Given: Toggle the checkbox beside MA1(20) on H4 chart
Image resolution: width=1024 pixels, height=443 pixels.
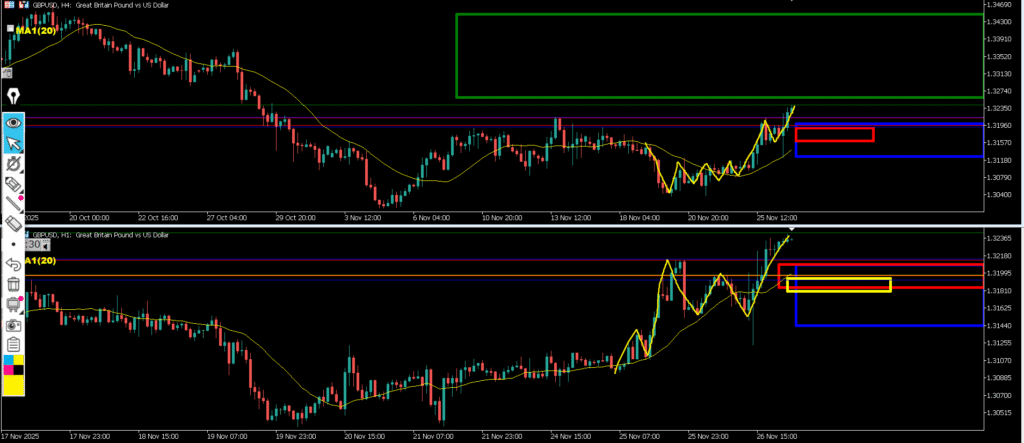Looking at the screenshot, I should [x=10, y=28].
